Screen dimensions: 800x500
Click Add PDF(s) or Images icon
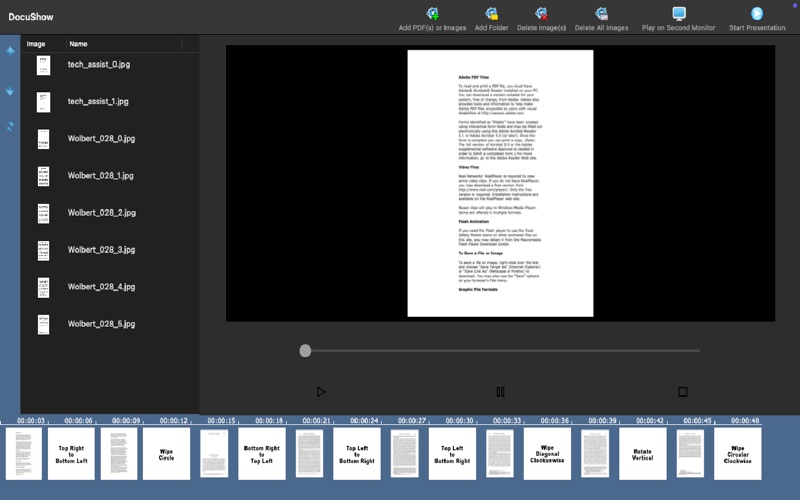pos(432,14)
